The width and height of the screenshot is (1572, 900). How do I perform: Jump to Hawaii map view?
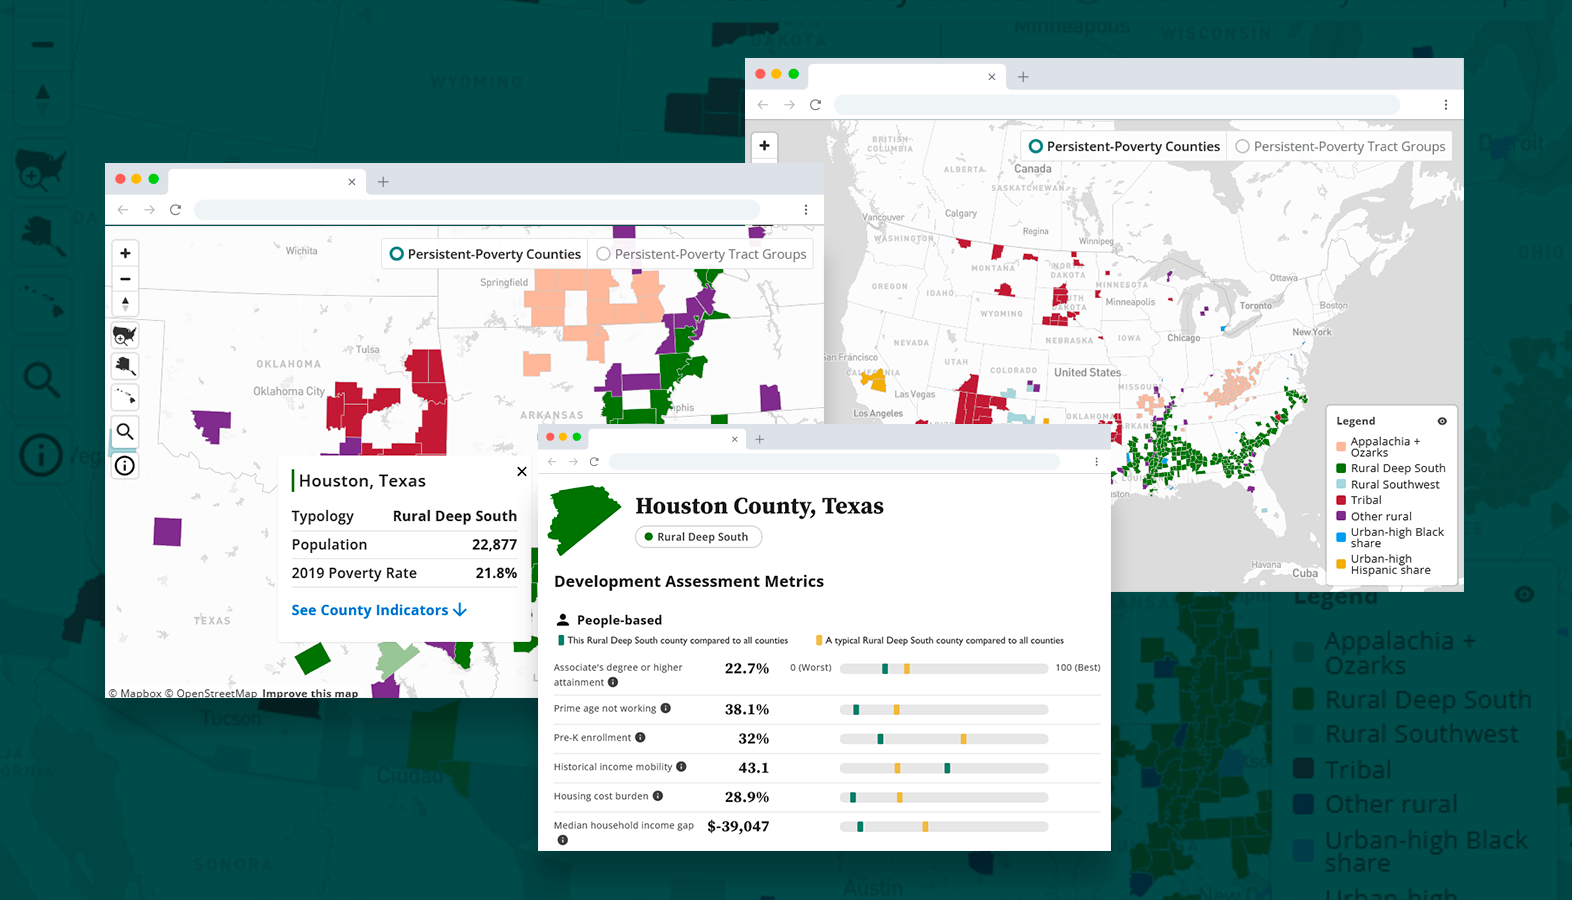(x=125, y=397)
